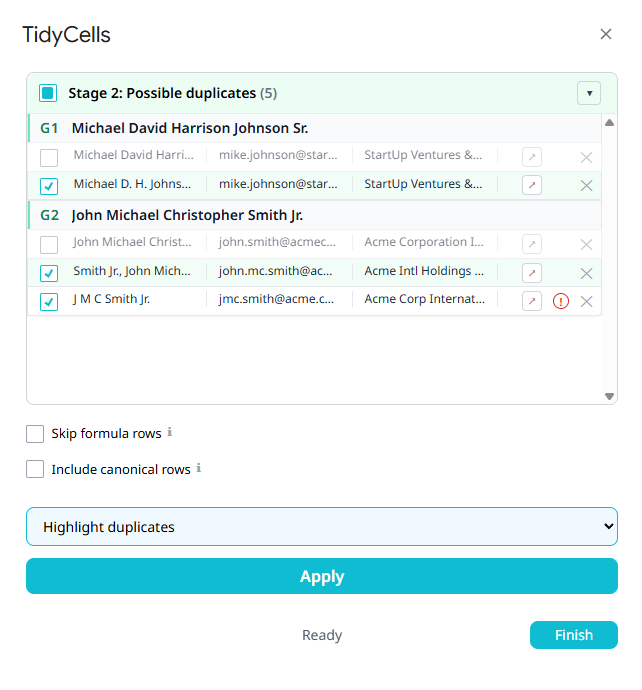Uncheck the J M C Smith Jr. row
642x690 pixels.
[49, 301]
